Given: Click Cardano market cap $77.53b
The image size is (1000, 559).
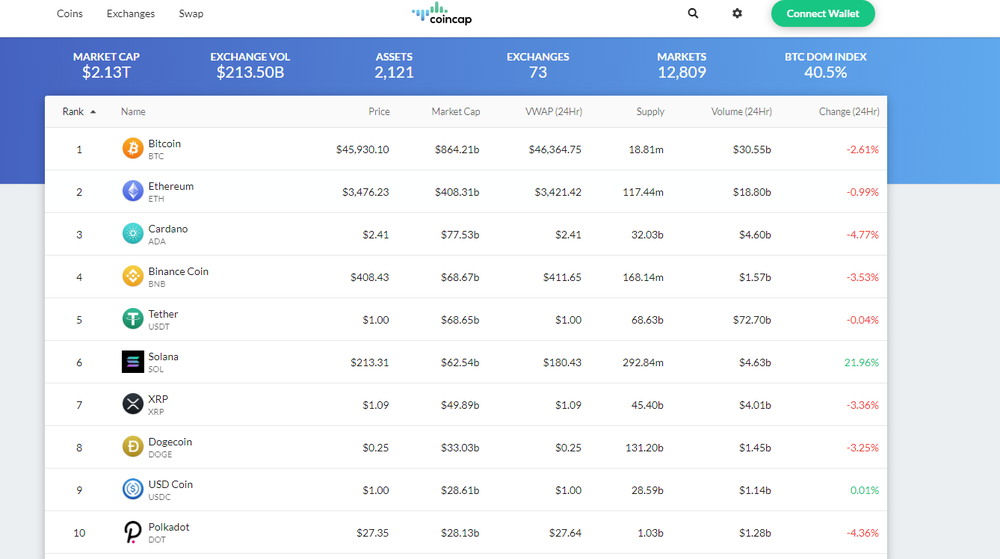Looking at the screenshot, I should (x=460, y=235).
